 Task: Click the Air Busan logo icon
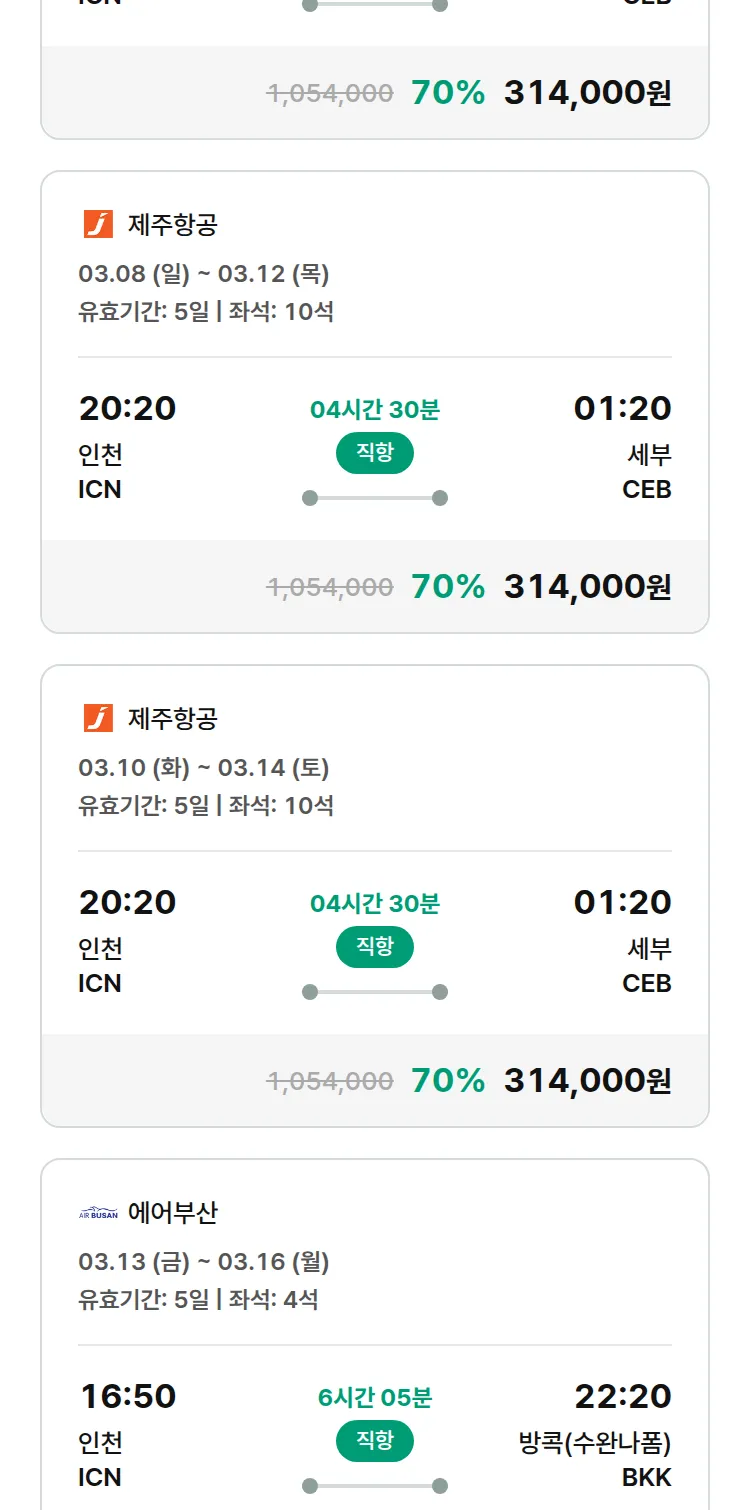click(98, 1213)
